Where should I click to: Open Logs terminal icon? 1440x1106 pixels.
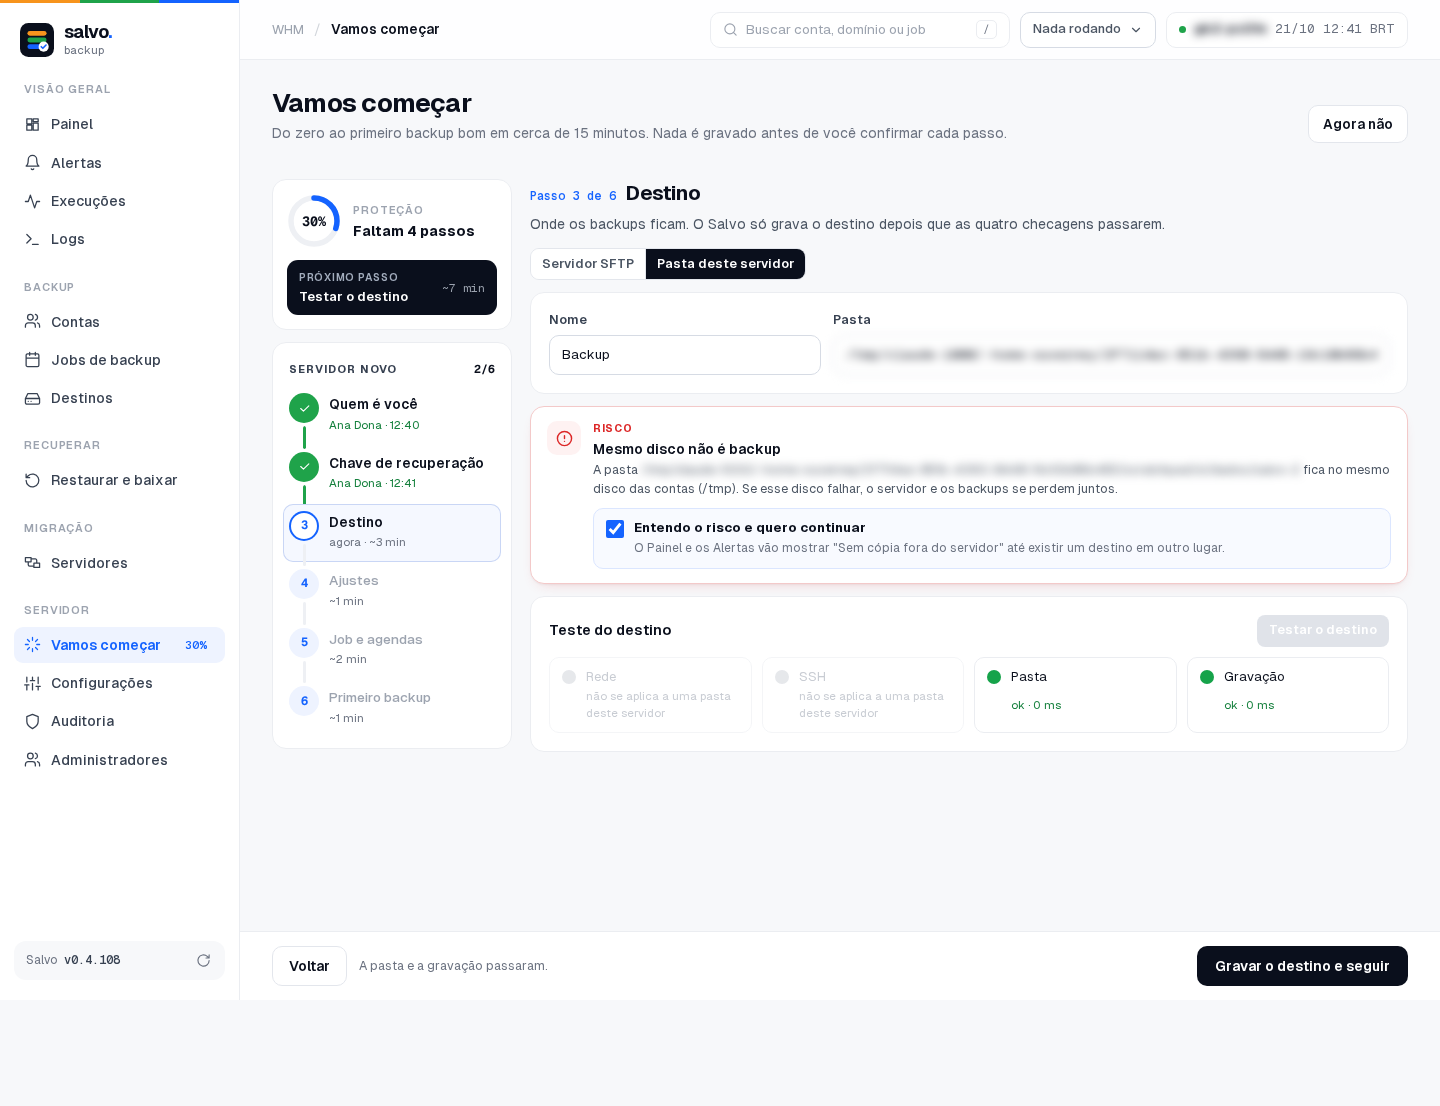pyautogui.click(x=32, y=239)
